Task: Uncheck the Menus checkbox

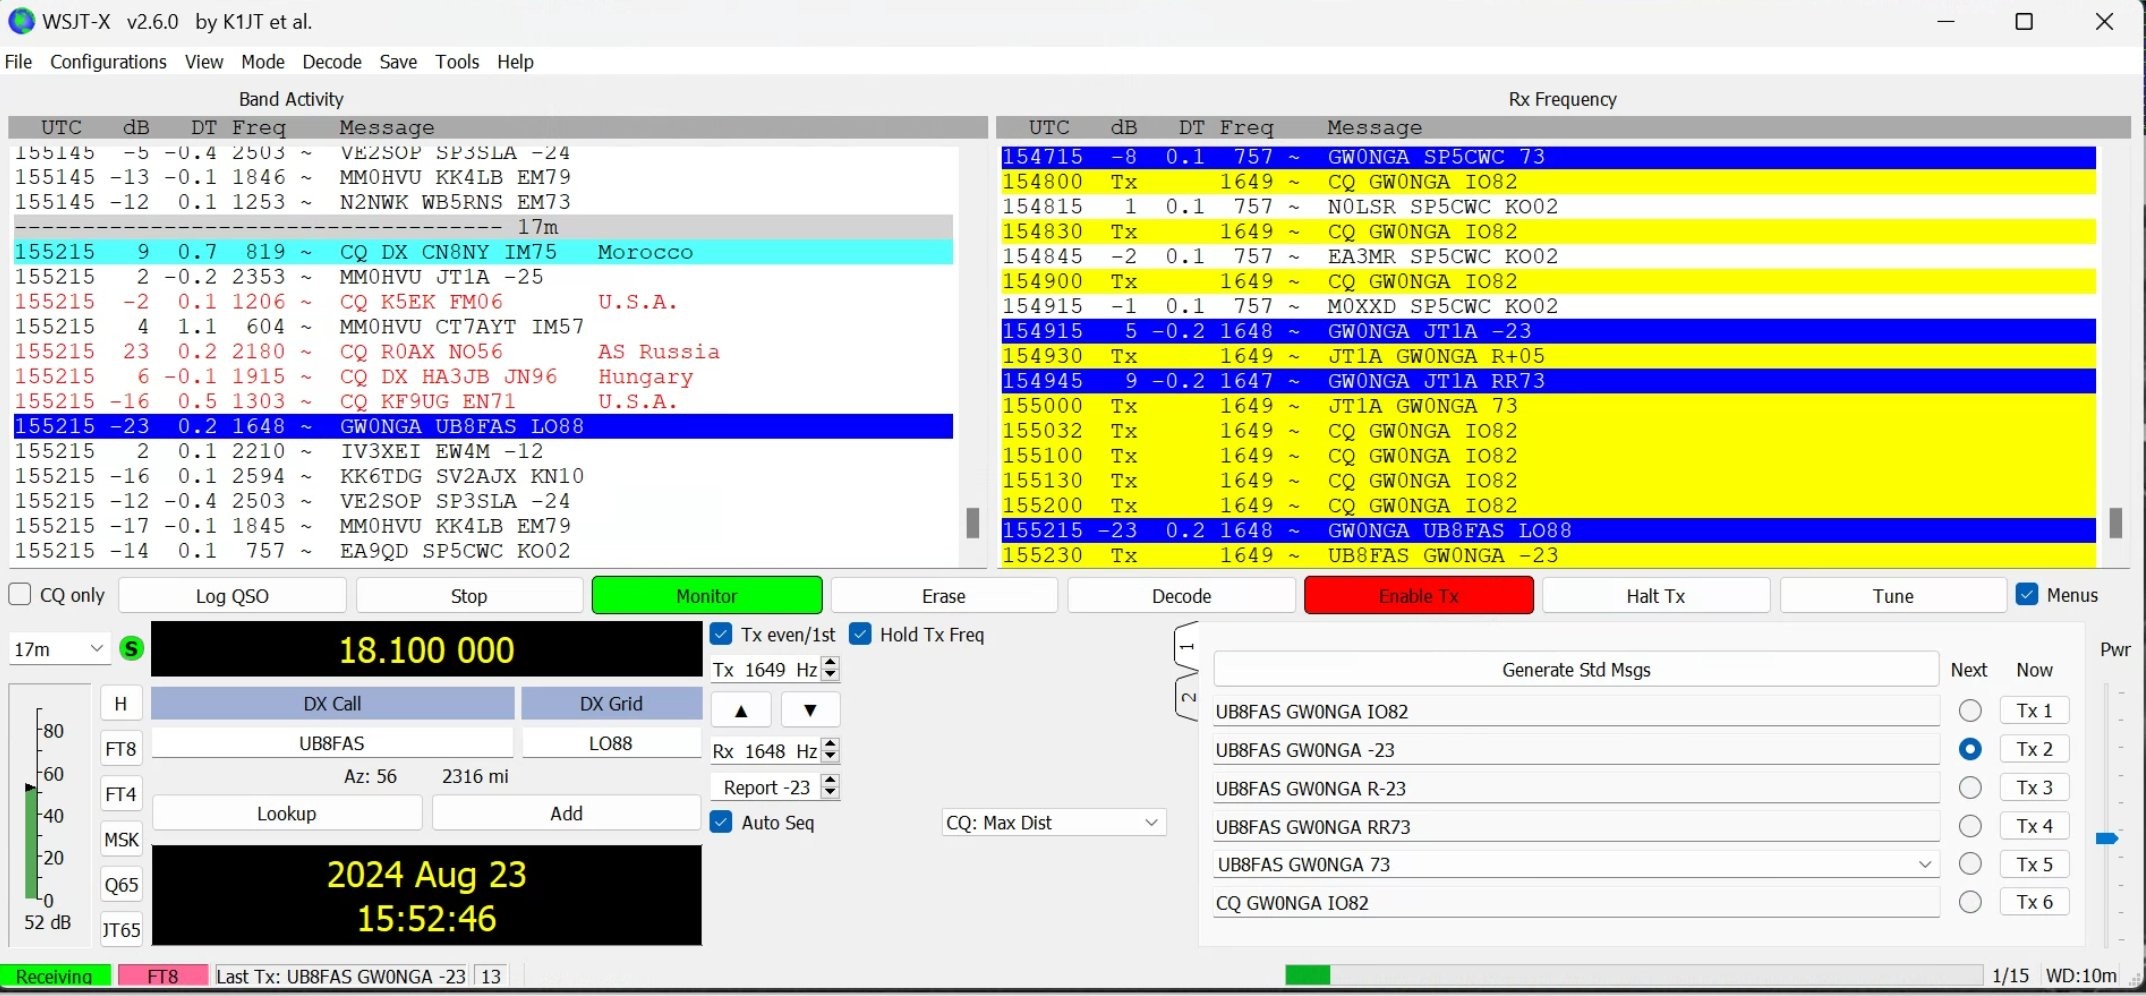Action: [x=2027, y=594]
